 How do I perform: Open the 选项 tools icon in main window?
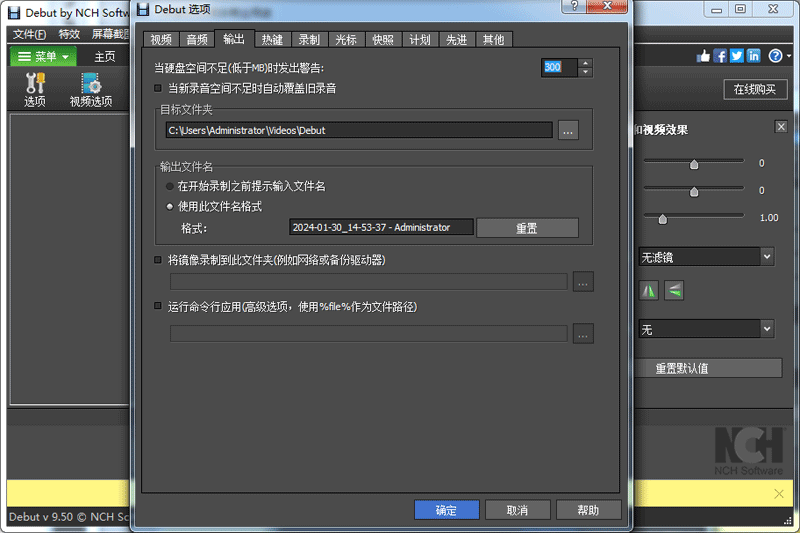click(x=35, y=90)
